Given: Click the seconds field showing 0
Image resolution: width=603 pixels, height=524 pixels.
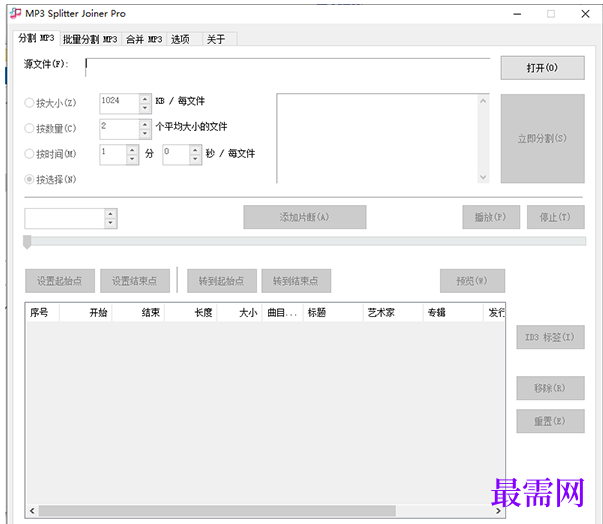Looking at the screenshot, I should coord(176,155).
